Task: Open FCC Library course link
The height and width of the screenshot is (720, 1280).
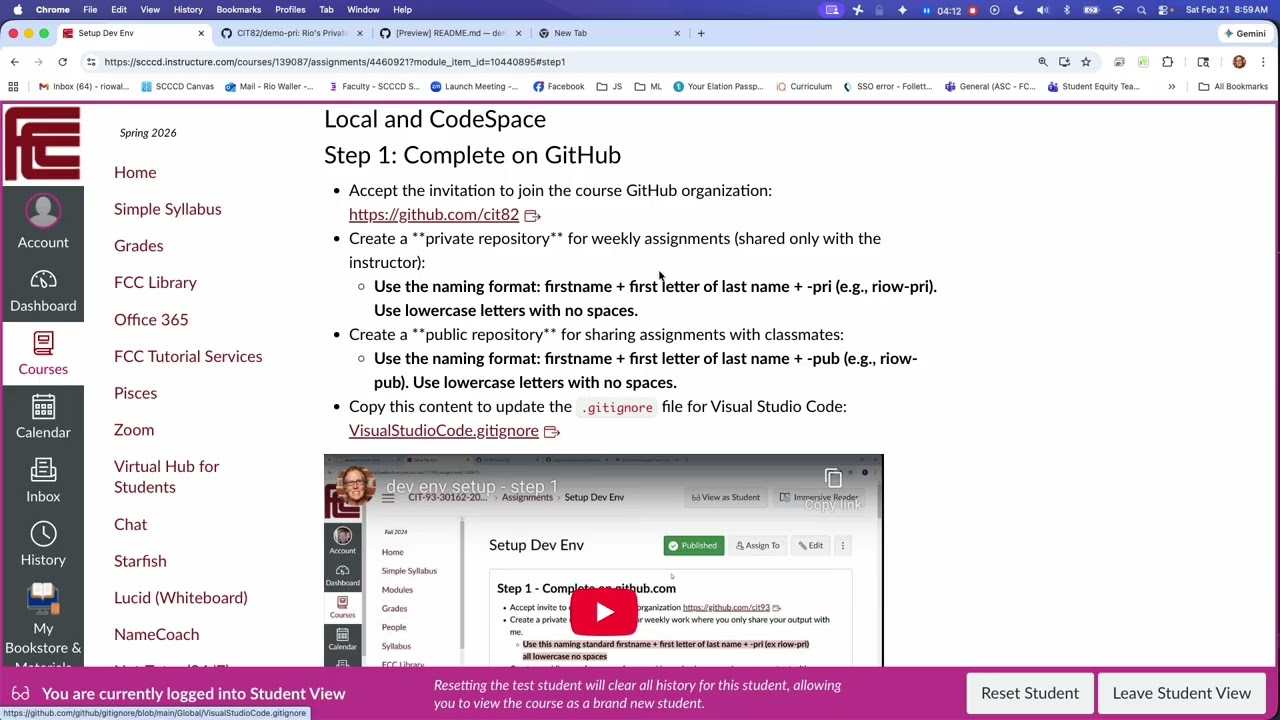Action: (155, 282)
